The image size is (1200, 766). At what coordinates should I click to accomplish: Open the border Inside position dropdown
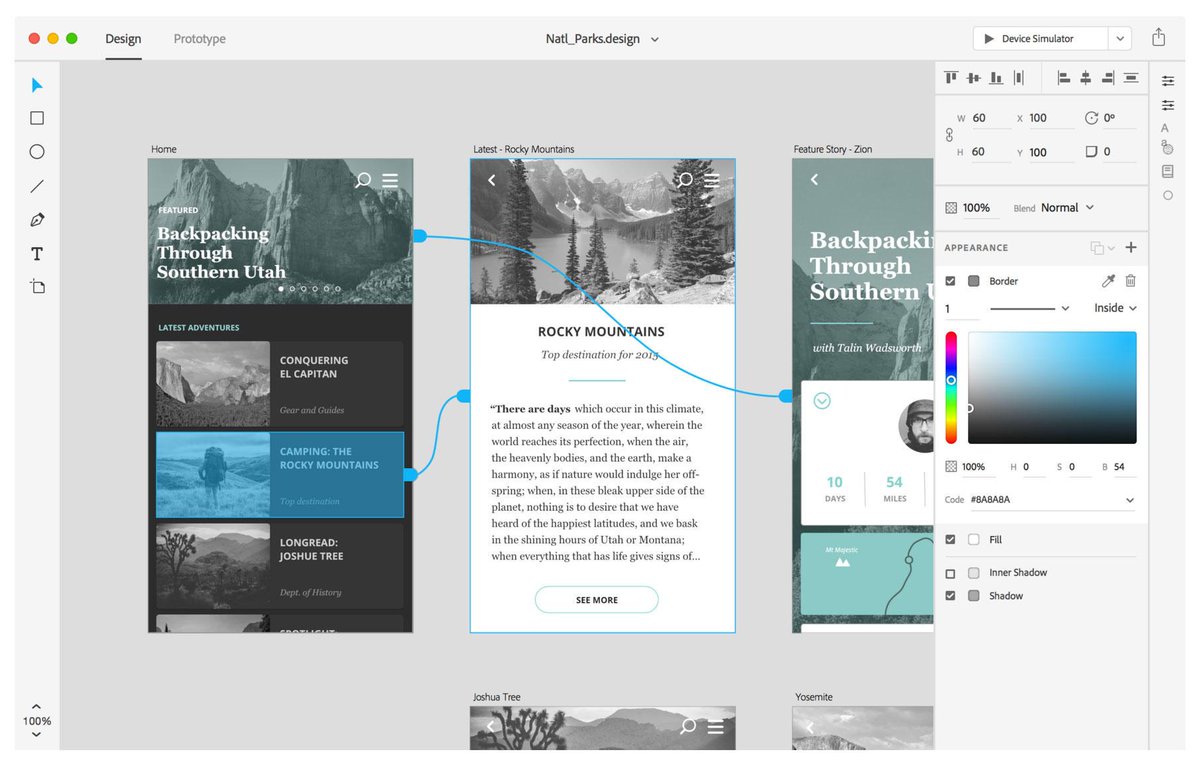(1113, 308)
